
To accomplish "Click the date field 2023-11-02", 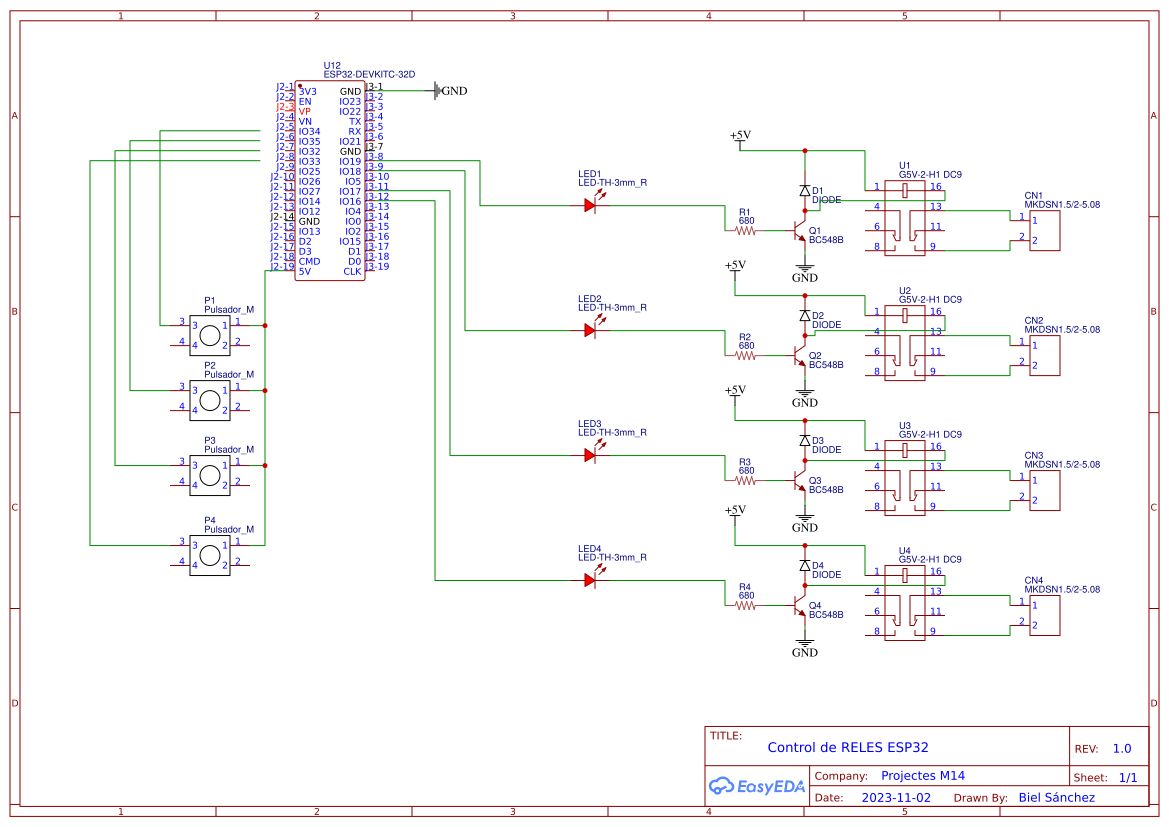I will 895,797.
